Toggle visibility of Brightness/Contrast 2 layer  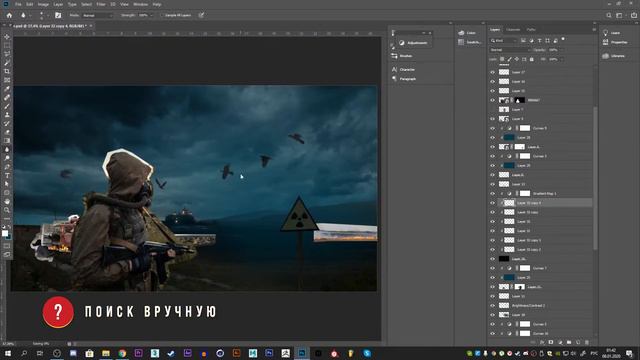(x=493, y=305)
